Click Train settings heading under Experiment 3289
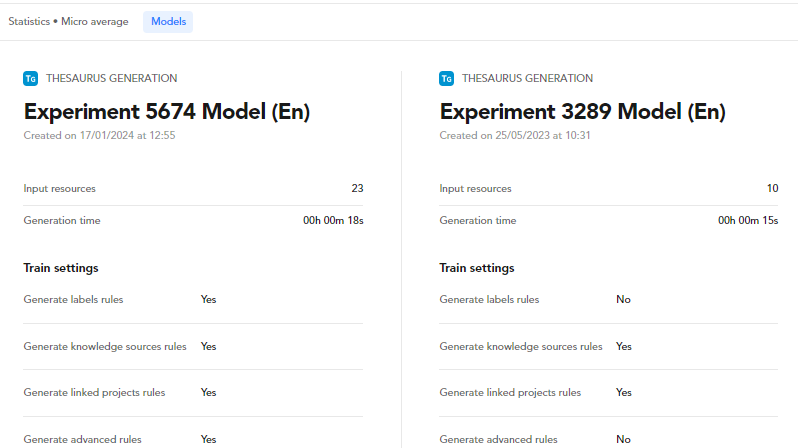This screenshot has width=798, height=448. click(476, 268)
